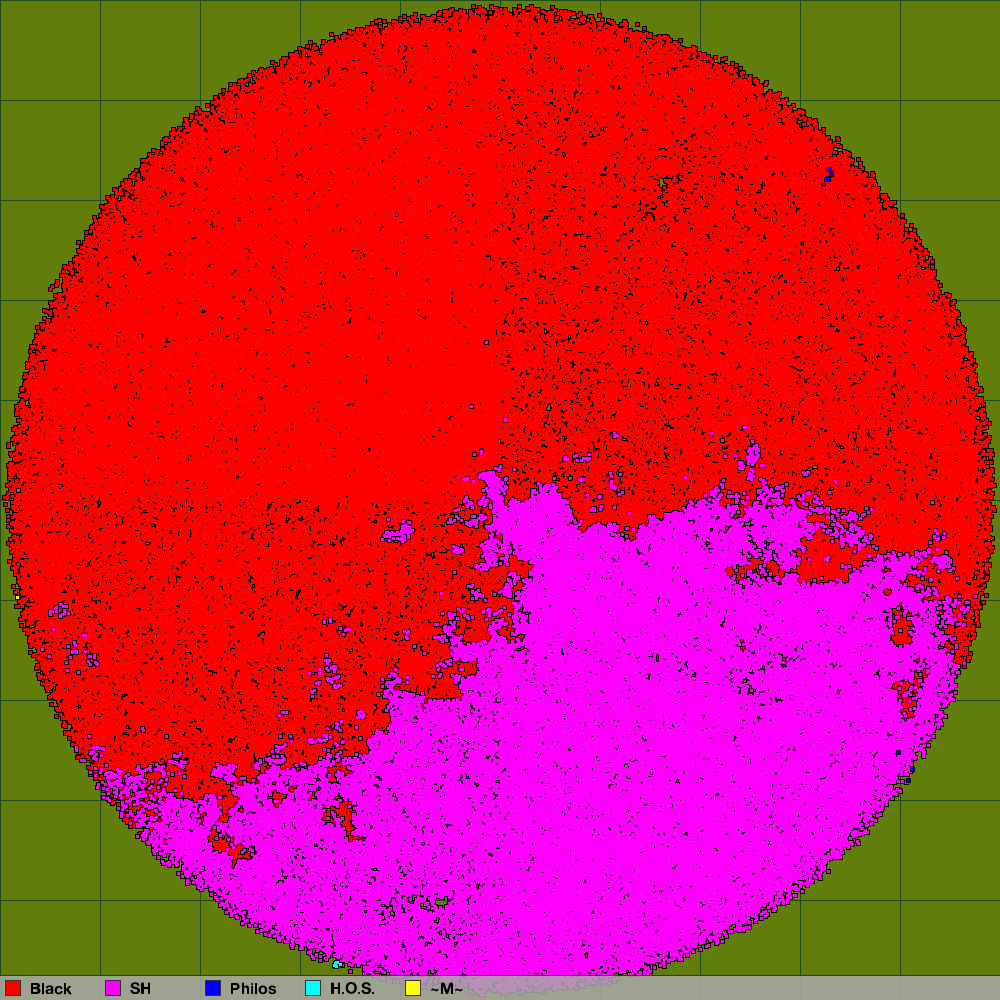Select the "~M~" legend label
Image resolution: width=1000 pixels, height=1000 pixels.
[446, 989]
